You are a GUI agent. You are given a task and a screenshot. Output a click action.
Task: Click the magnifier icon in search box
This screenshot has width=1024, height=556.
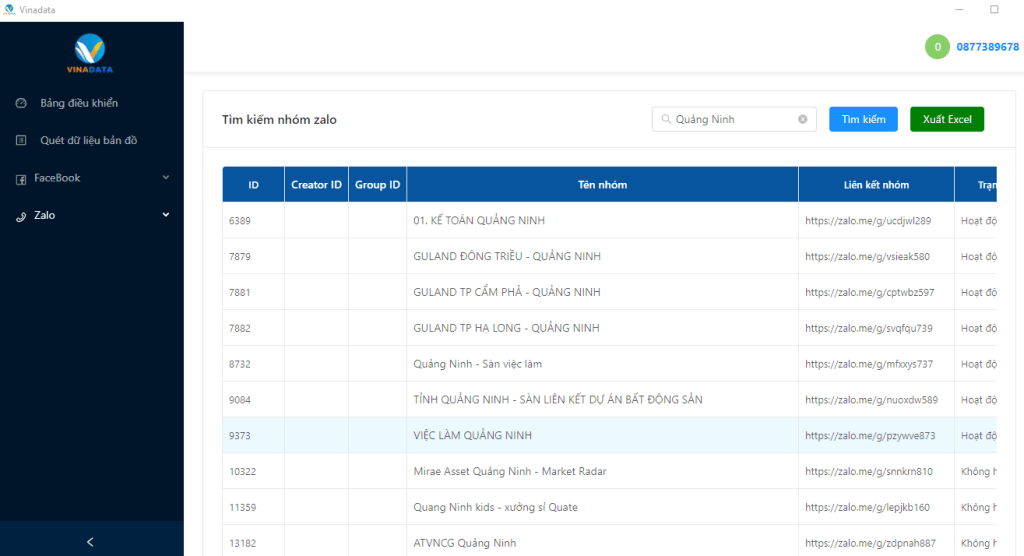click(665, 119)
